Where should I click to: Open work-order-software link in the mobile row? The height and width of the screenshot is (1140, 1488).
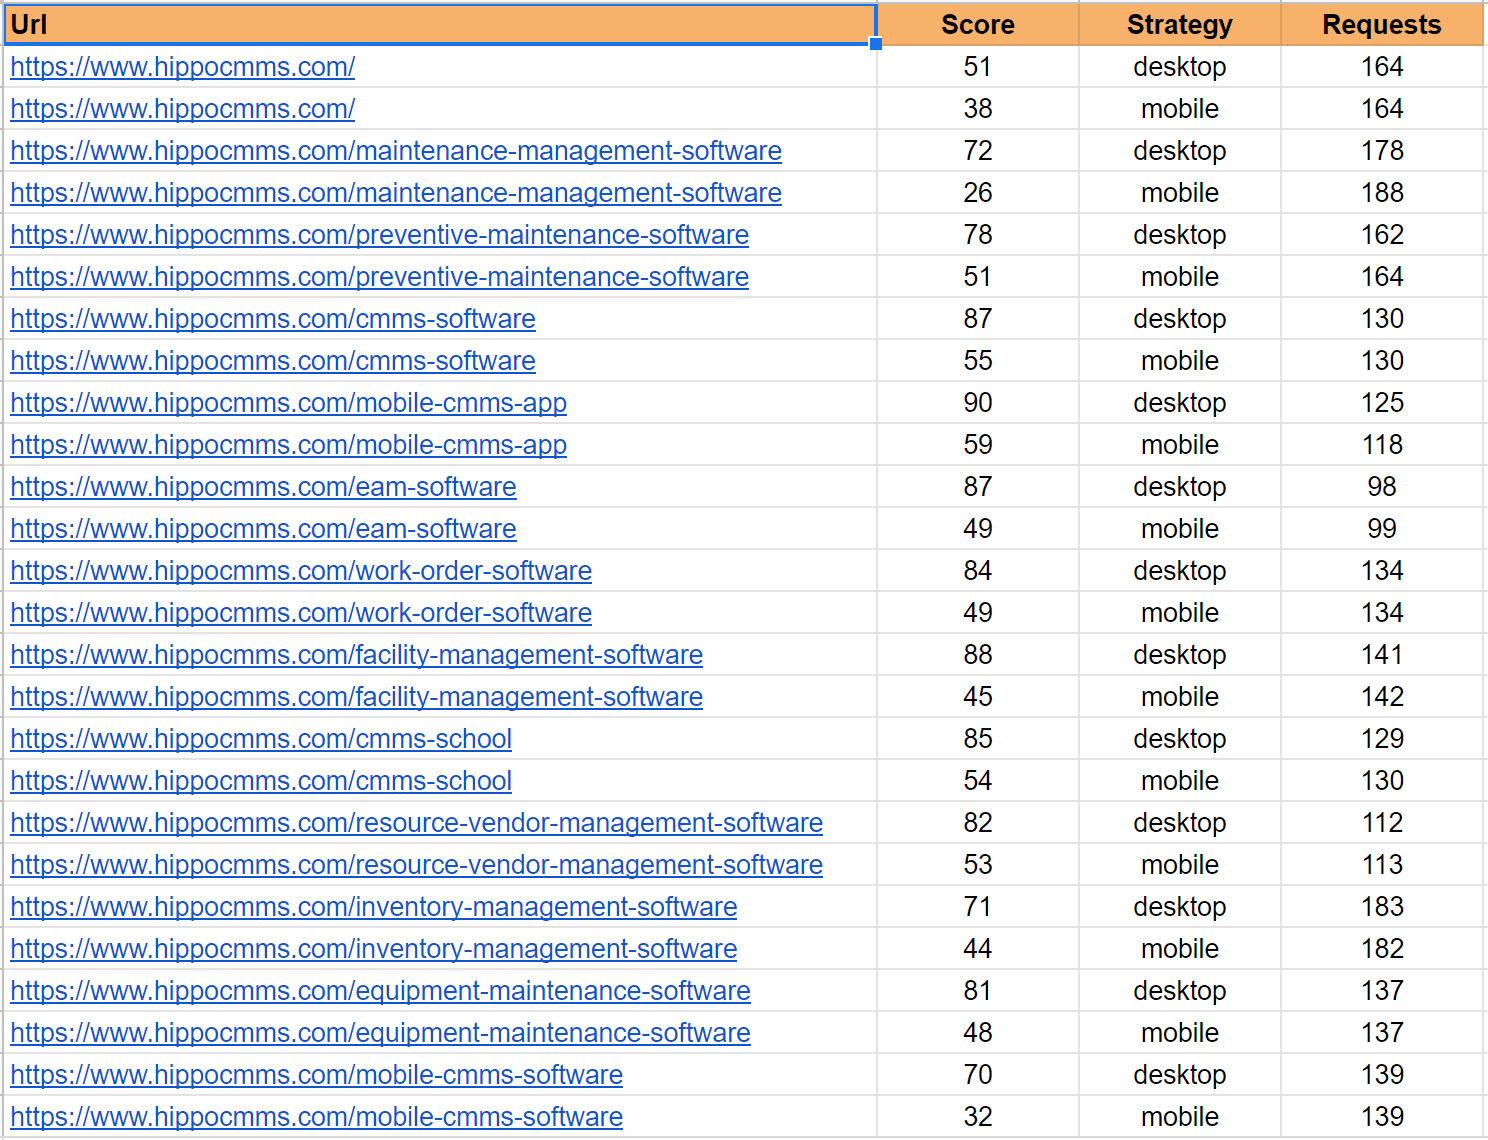[x=301, y=613]
